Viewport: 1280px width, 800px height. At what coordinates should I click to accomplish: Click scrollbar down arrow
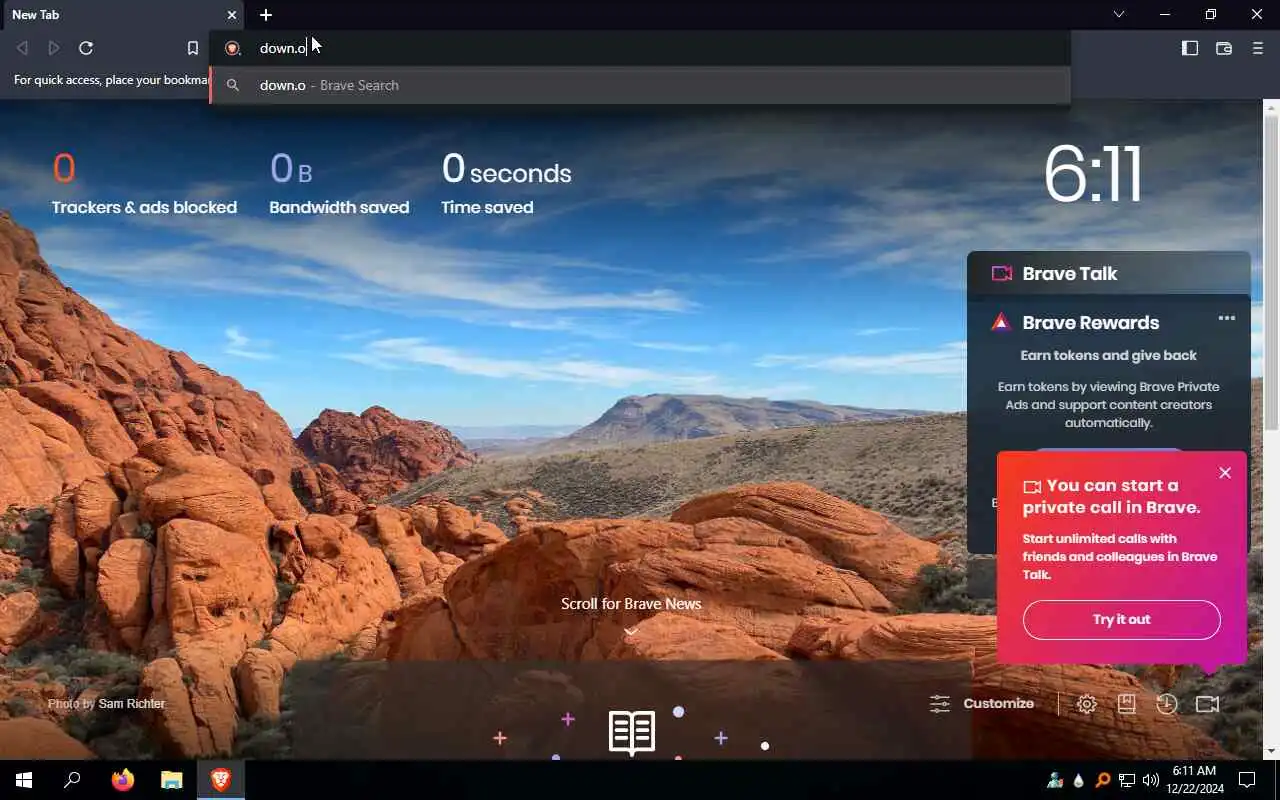click(1271, 751)
